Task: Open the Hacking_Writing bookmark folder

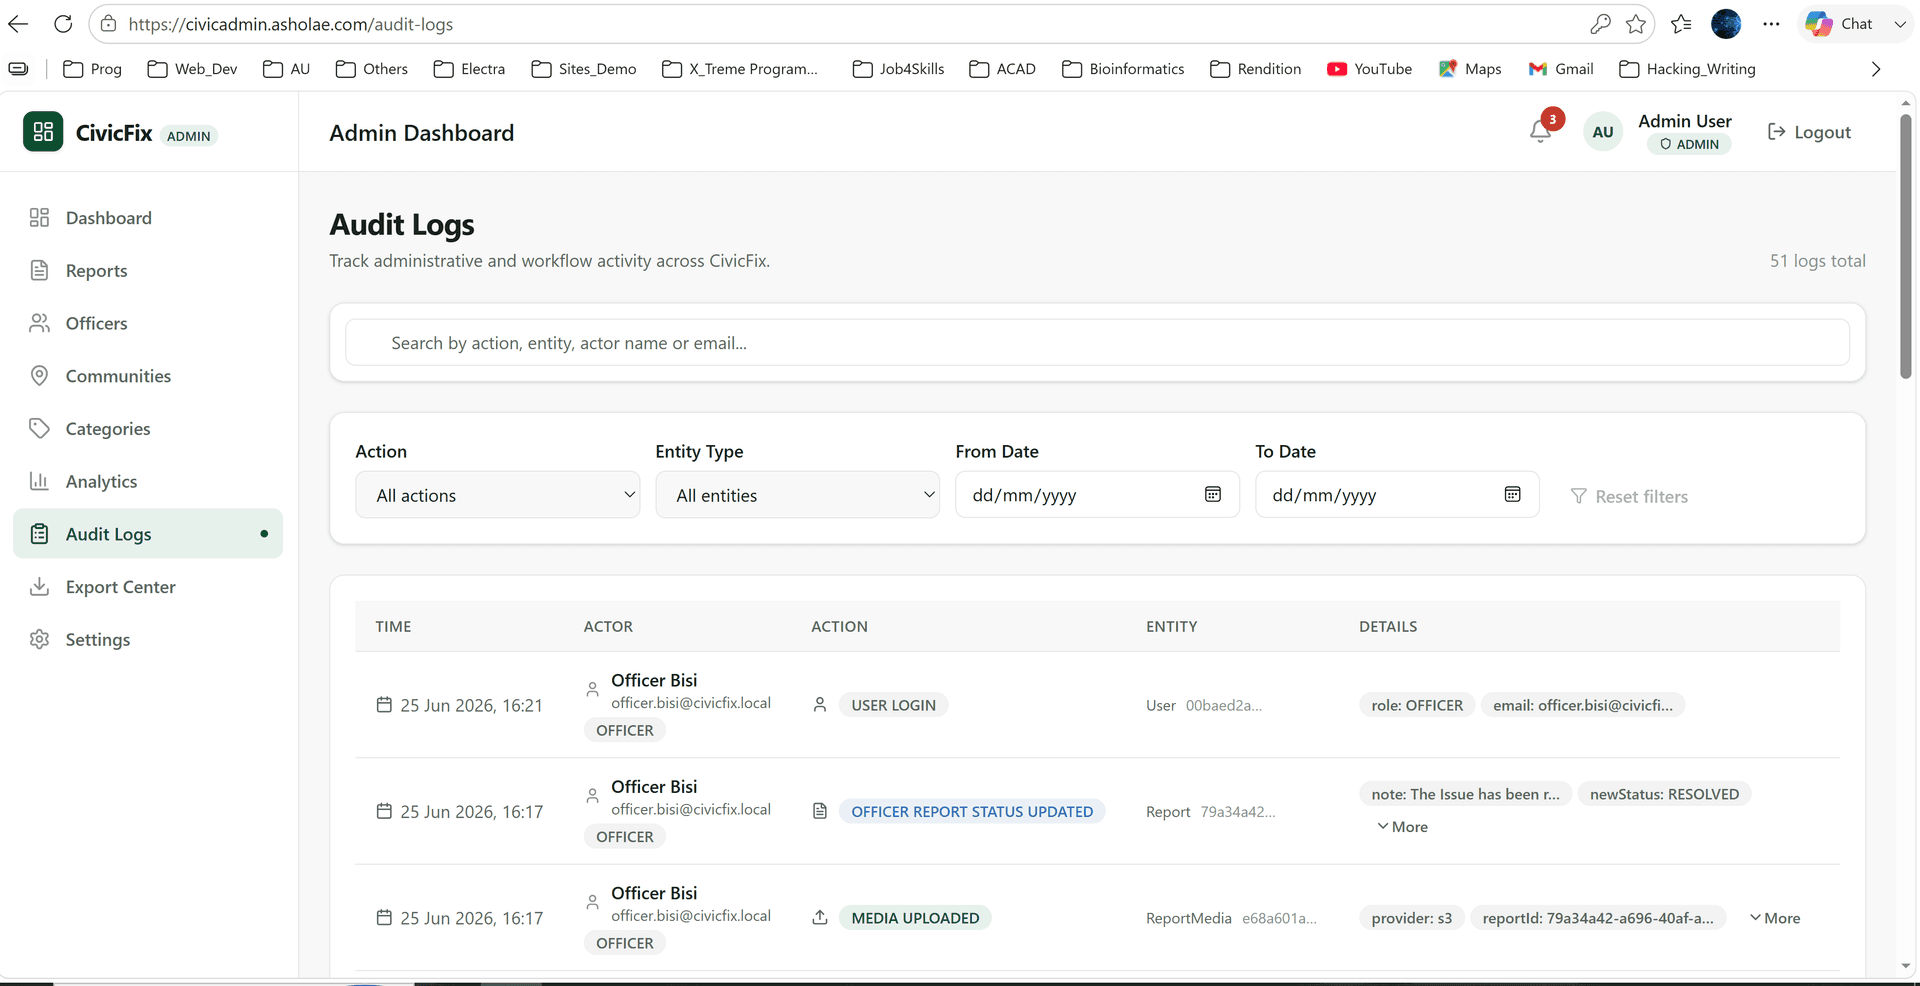Action: pos(1687,69)
